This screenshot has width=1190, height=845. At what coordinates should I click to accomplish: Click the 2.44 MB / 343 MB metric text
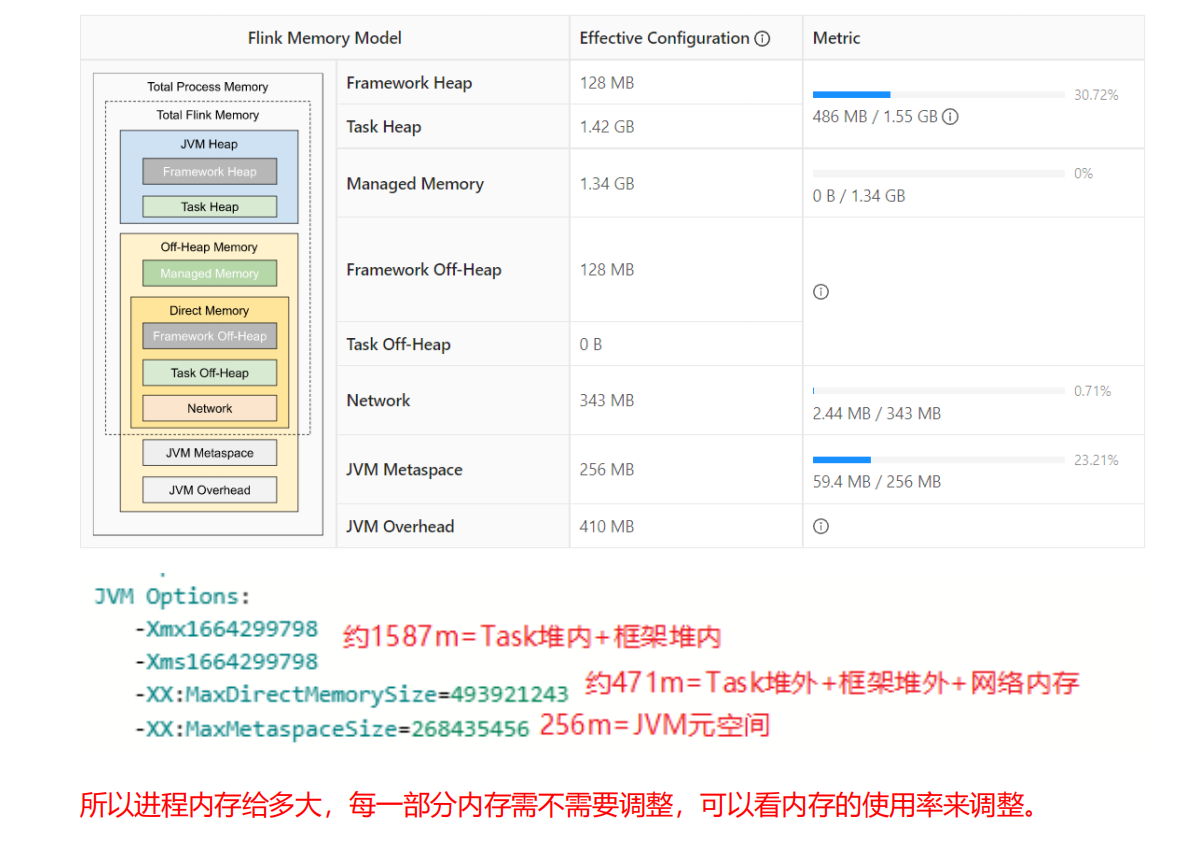click(877, 414)
